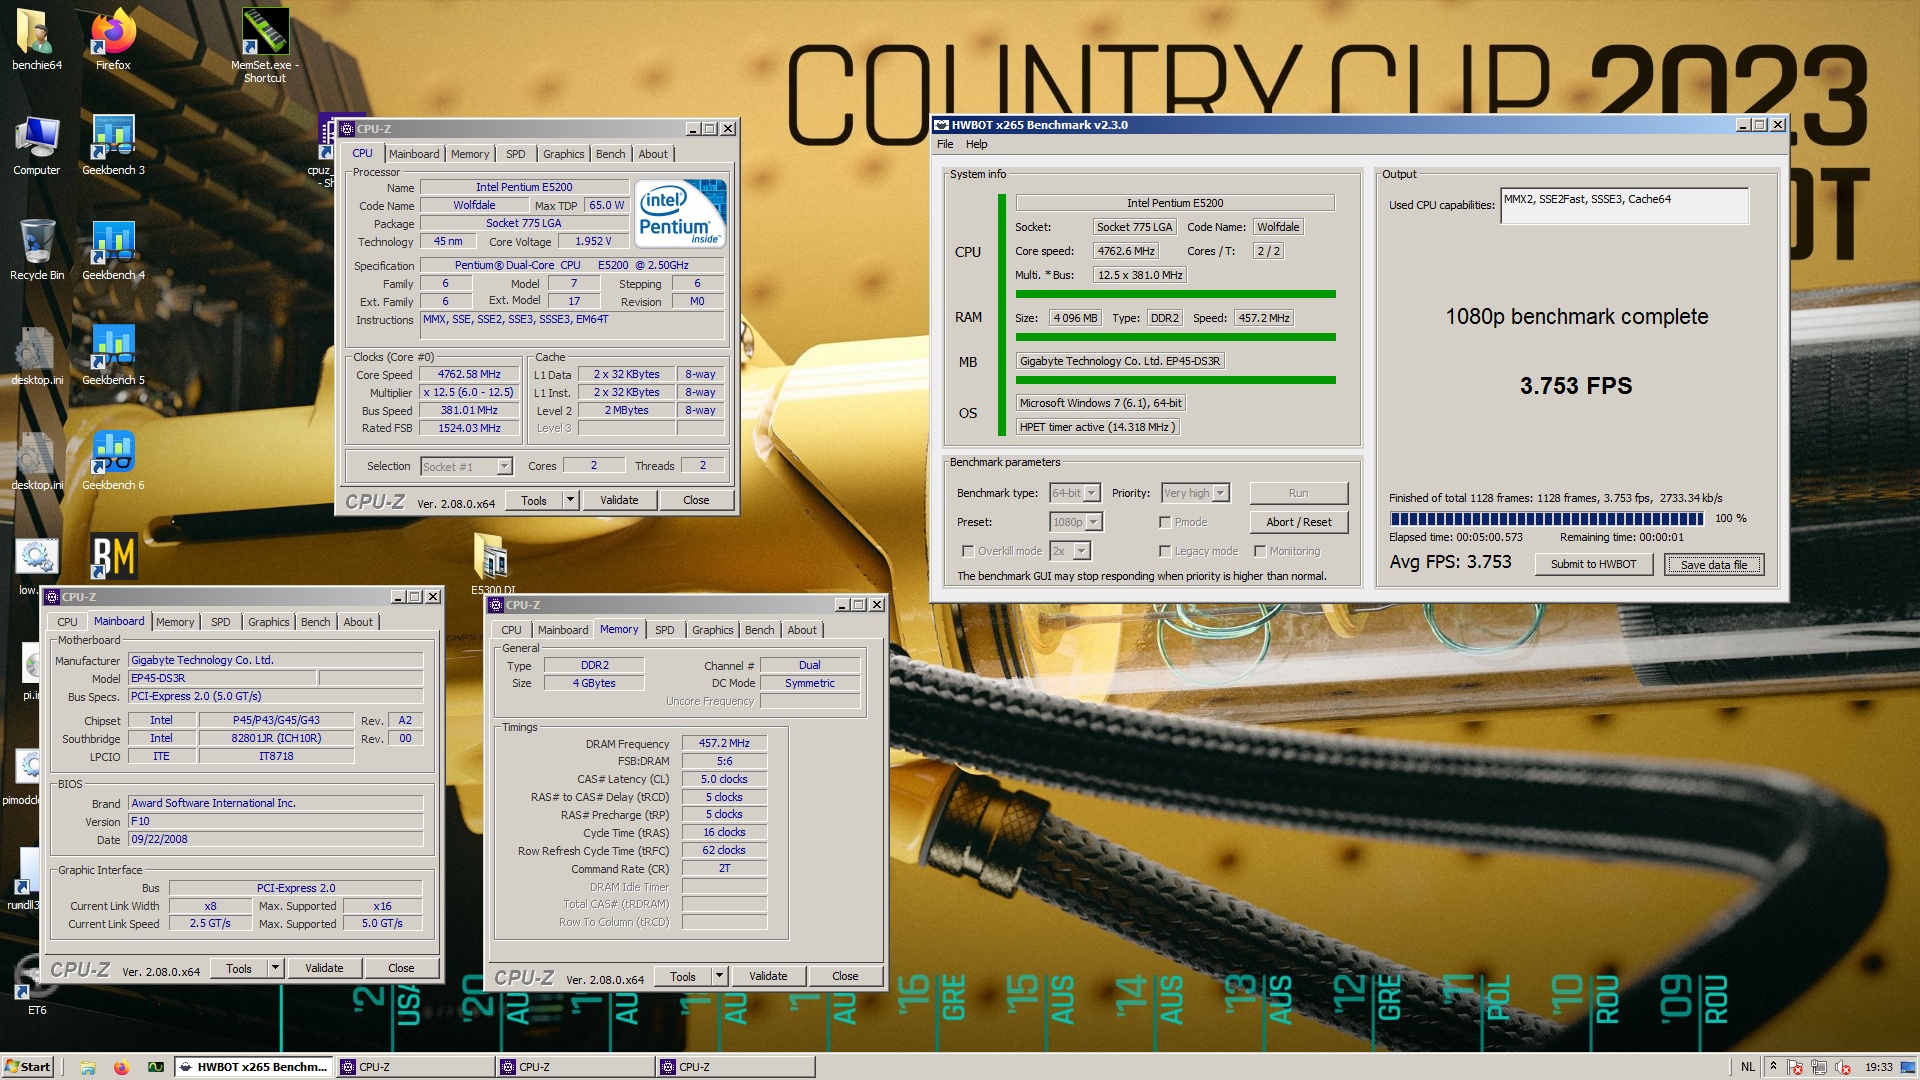Screen dimensions: 1920x1080
Task: Open About tab in CPU-Z Memory window
Action: [801, 630]
